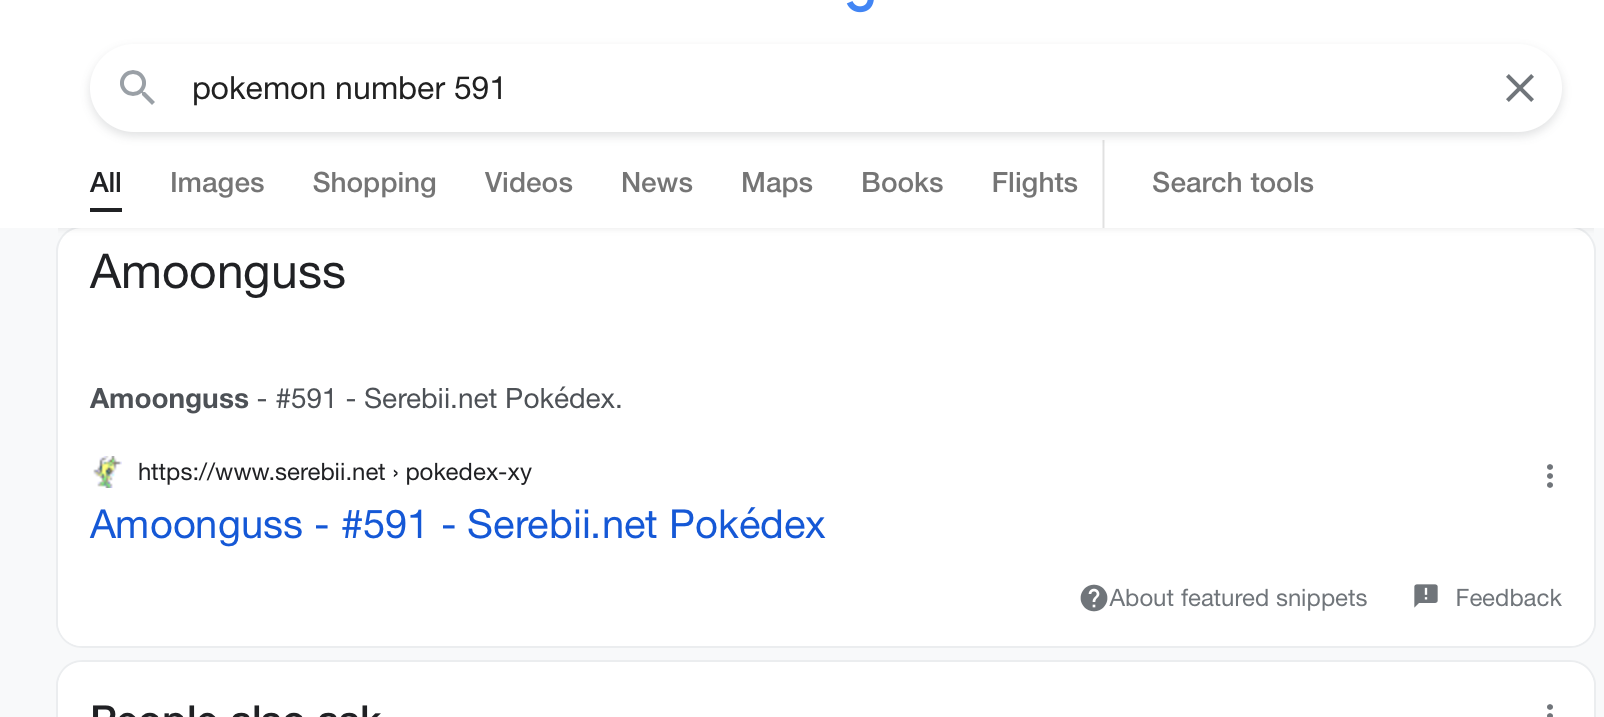
Task: Go to the Maps tab
Action: (x=777, y=183)
